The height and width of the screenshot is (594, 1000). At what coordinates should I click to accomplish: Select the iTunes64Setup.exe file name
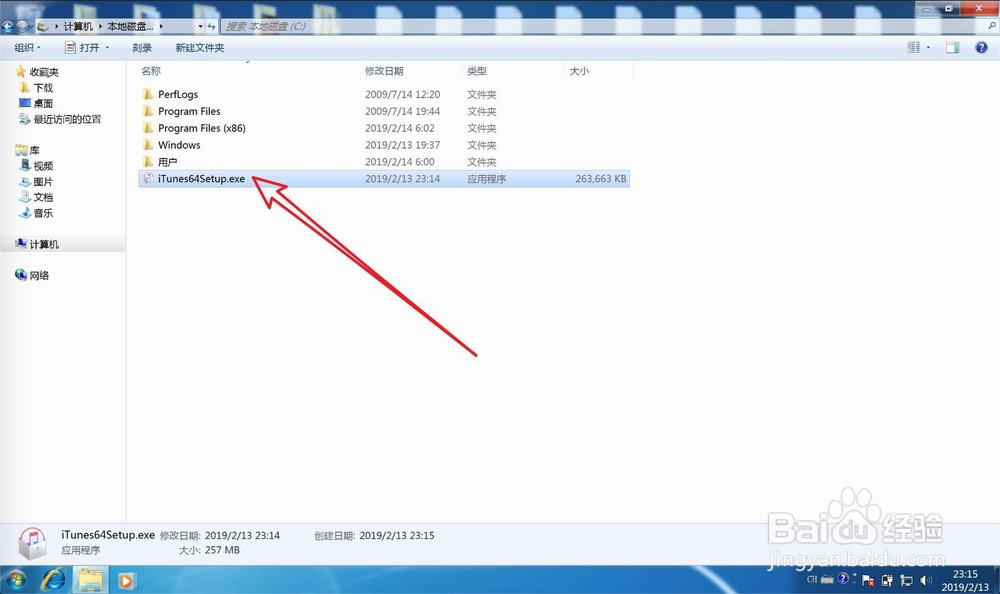click(x=202, y=179)
